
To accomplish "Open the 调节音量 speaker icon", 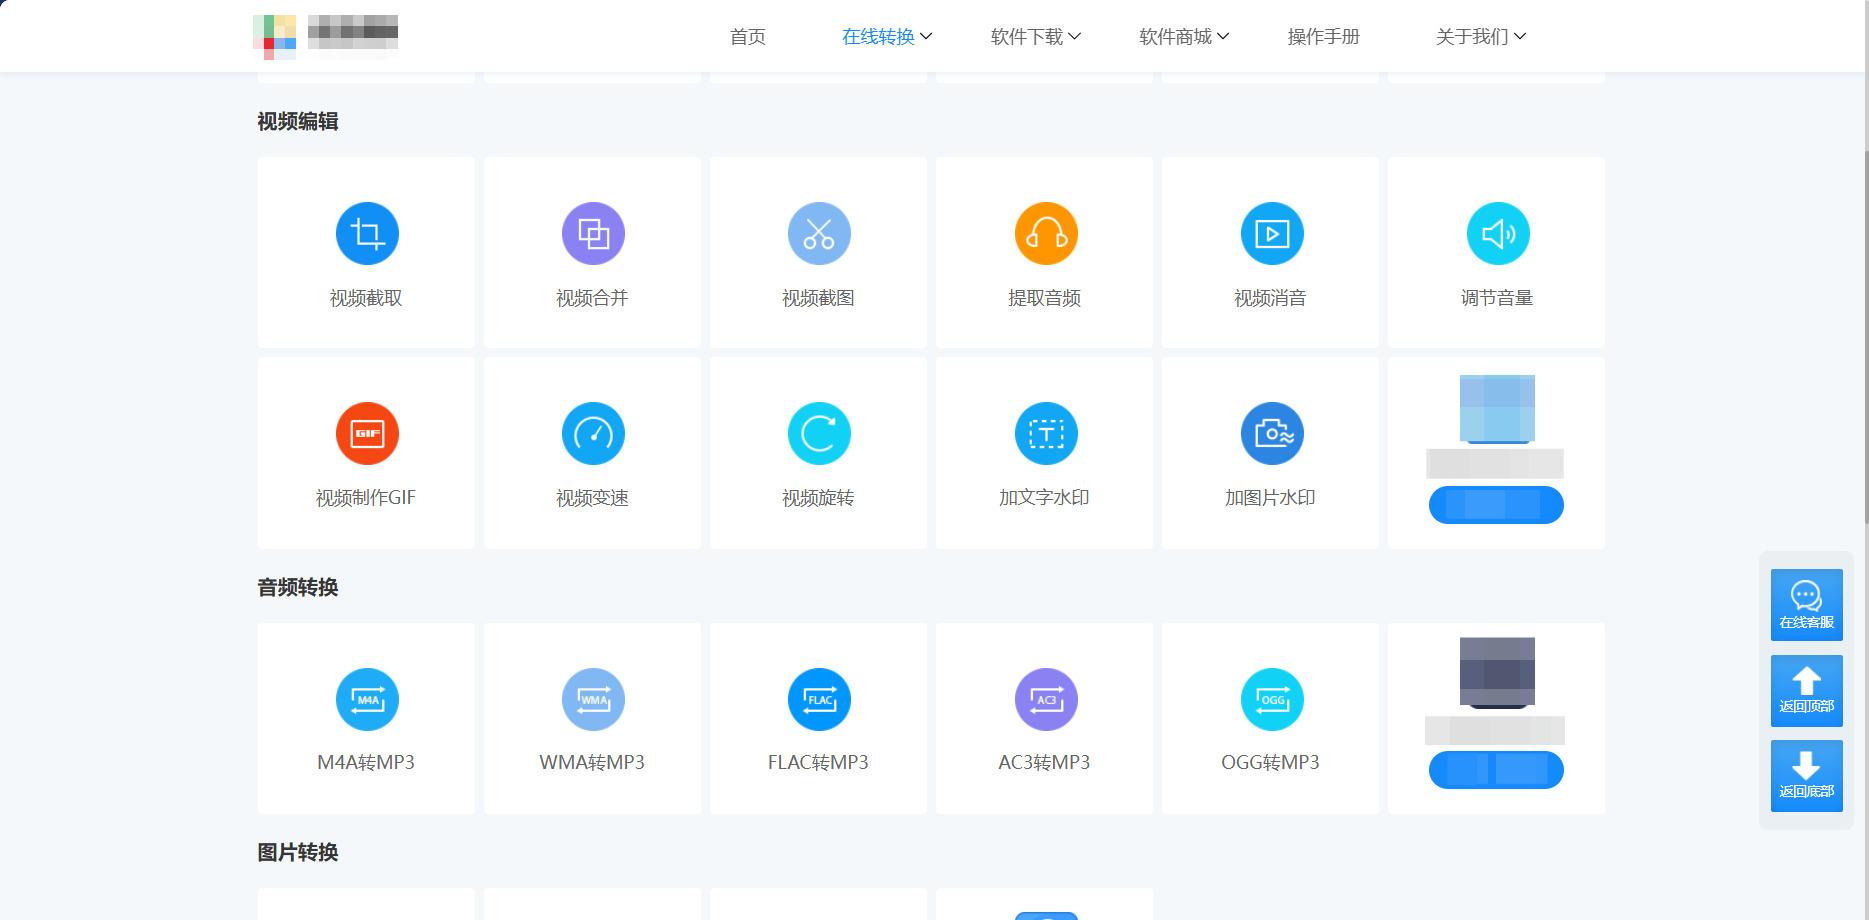I will click(1498, 234).
